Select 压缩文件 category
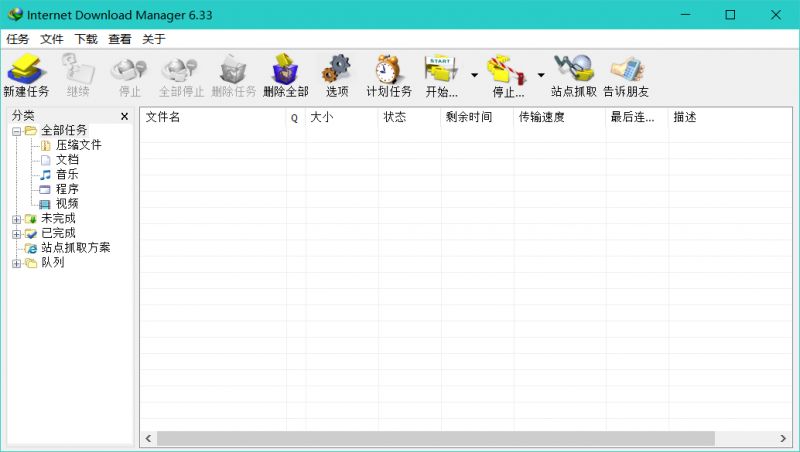 point(79,145)
